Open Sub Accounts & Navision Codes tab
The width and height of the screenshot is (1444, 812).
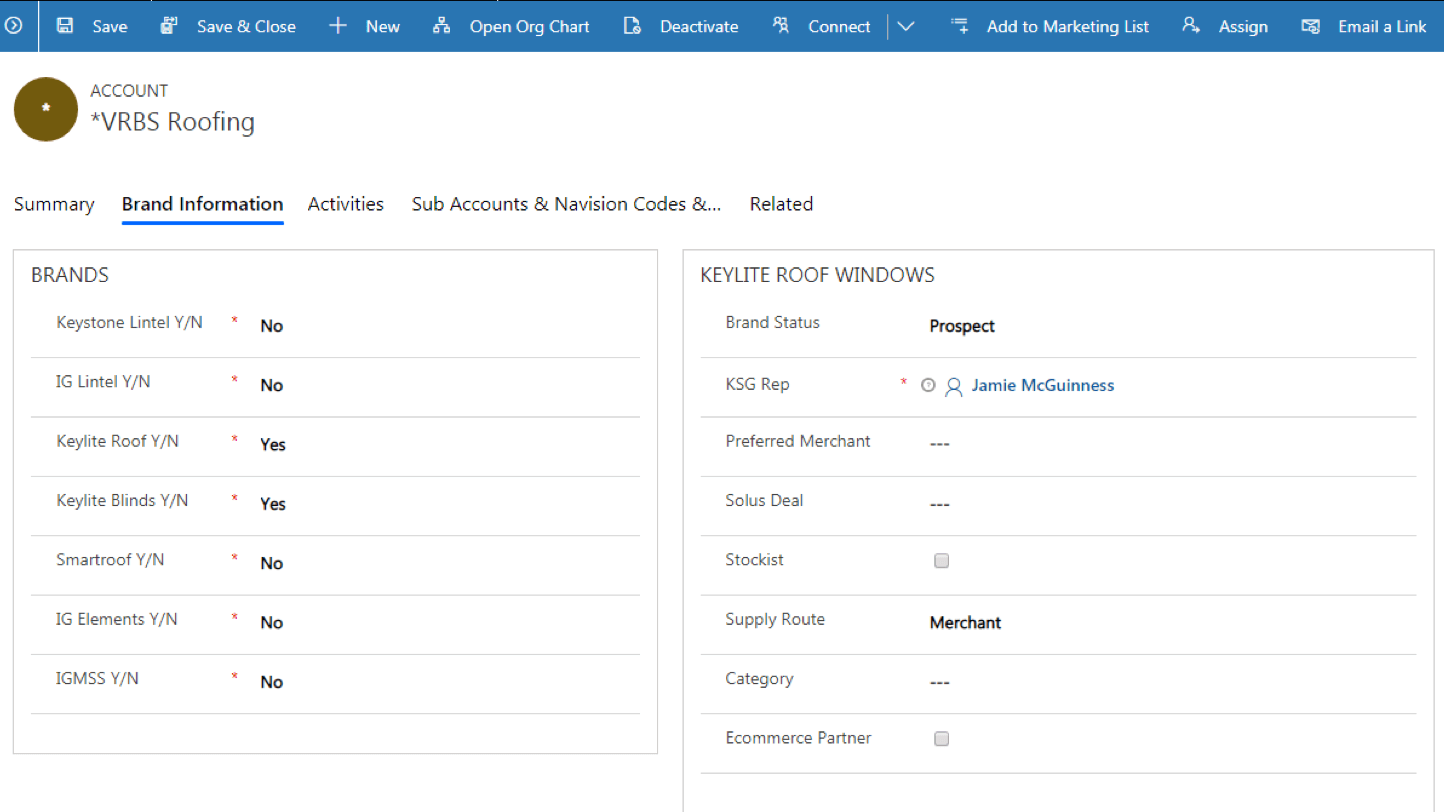(566, 204)
